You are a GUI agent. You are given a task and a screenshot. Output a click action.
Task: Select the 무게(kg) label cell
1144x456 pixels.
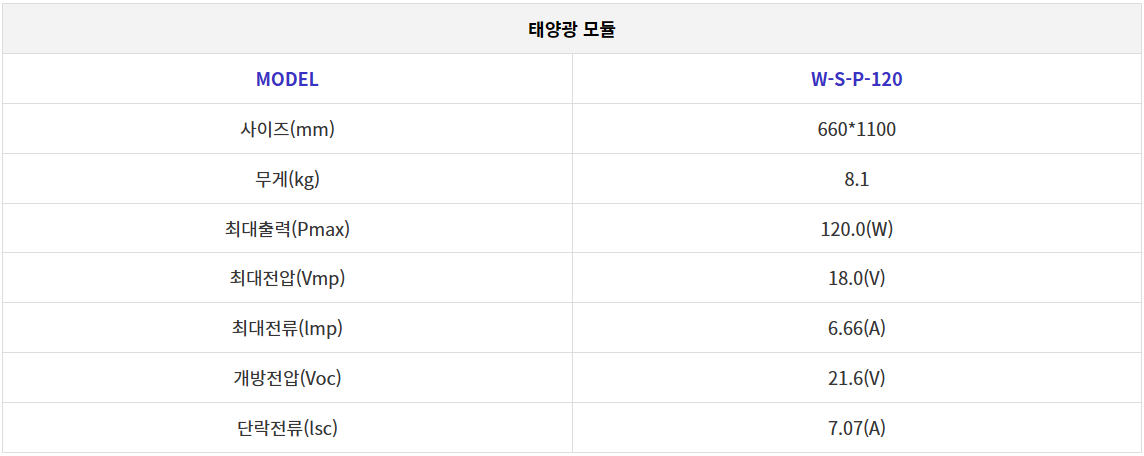tap(287, 179)
